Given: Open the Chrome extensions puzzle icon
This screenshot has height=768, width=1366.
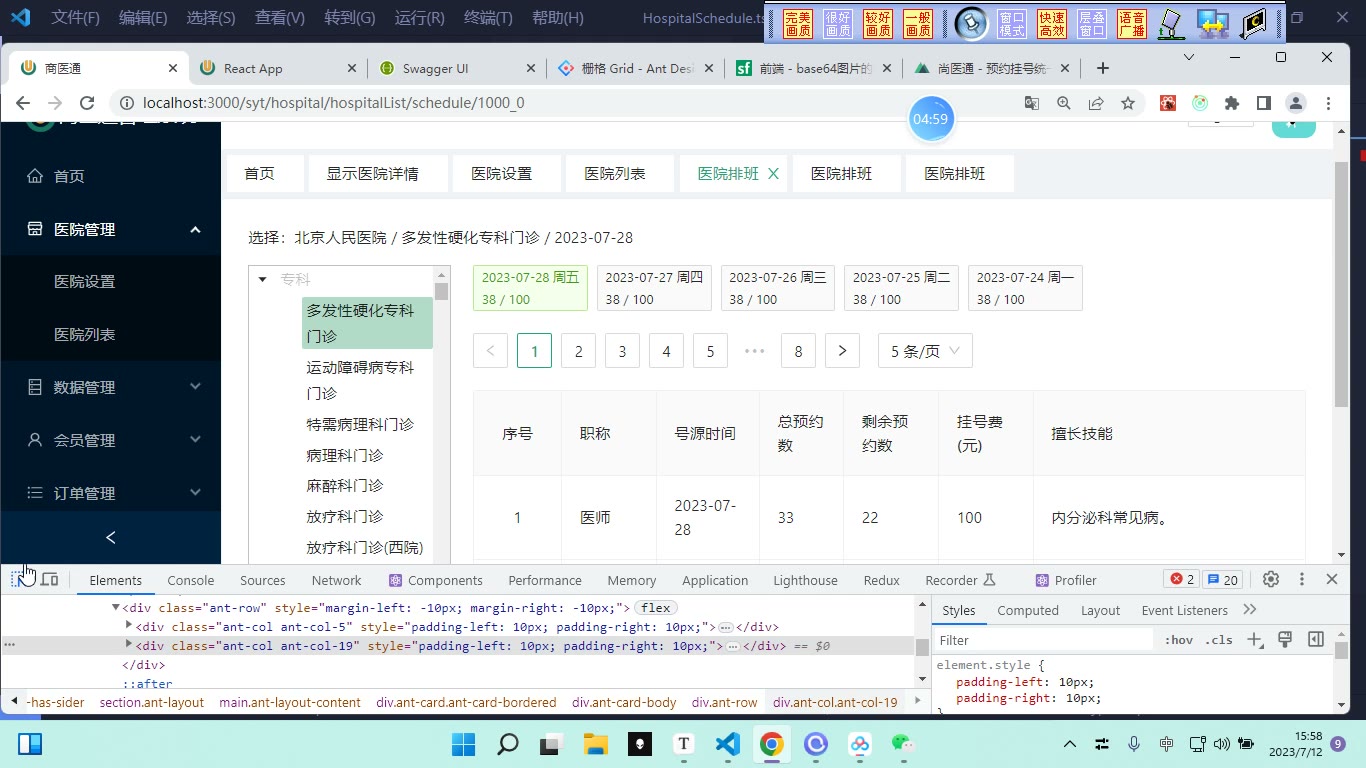Looking at the screenshot, I should 1232,103.
